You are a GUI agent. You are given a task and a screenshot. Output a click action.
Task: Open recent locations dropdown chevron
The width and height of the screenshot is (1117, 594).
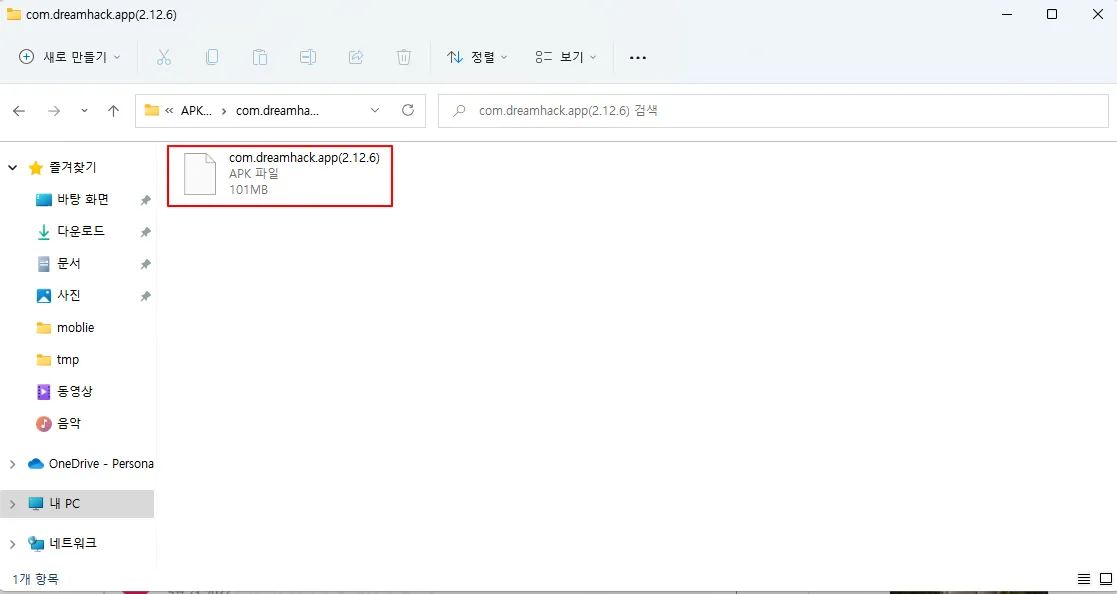pyautogui.click(x=85, y=111)
